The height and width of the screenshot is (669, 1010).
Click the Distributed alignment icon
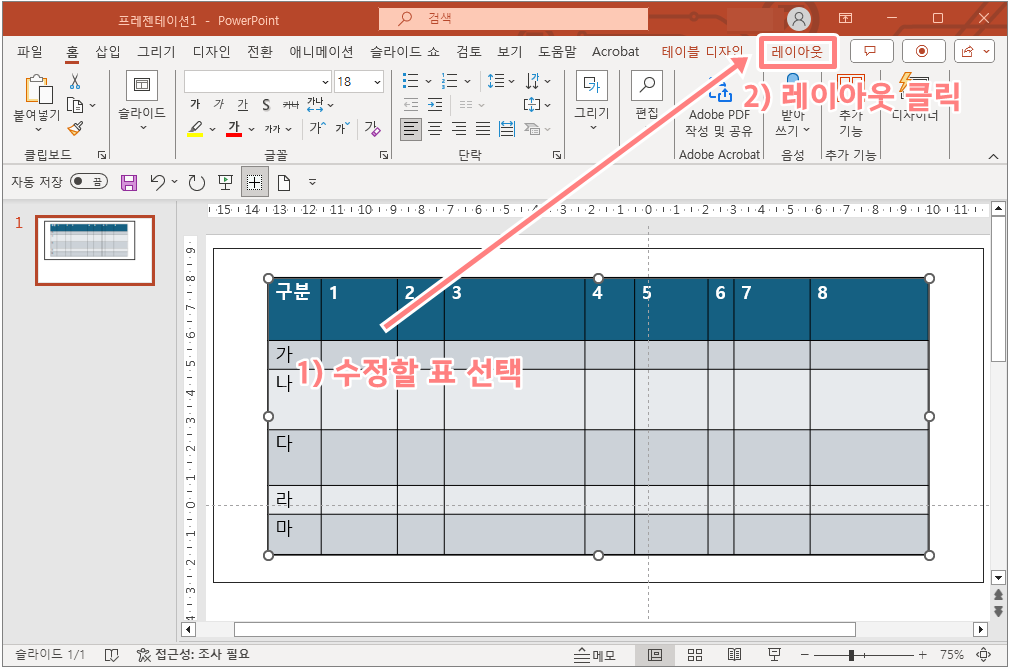[507, 129]
